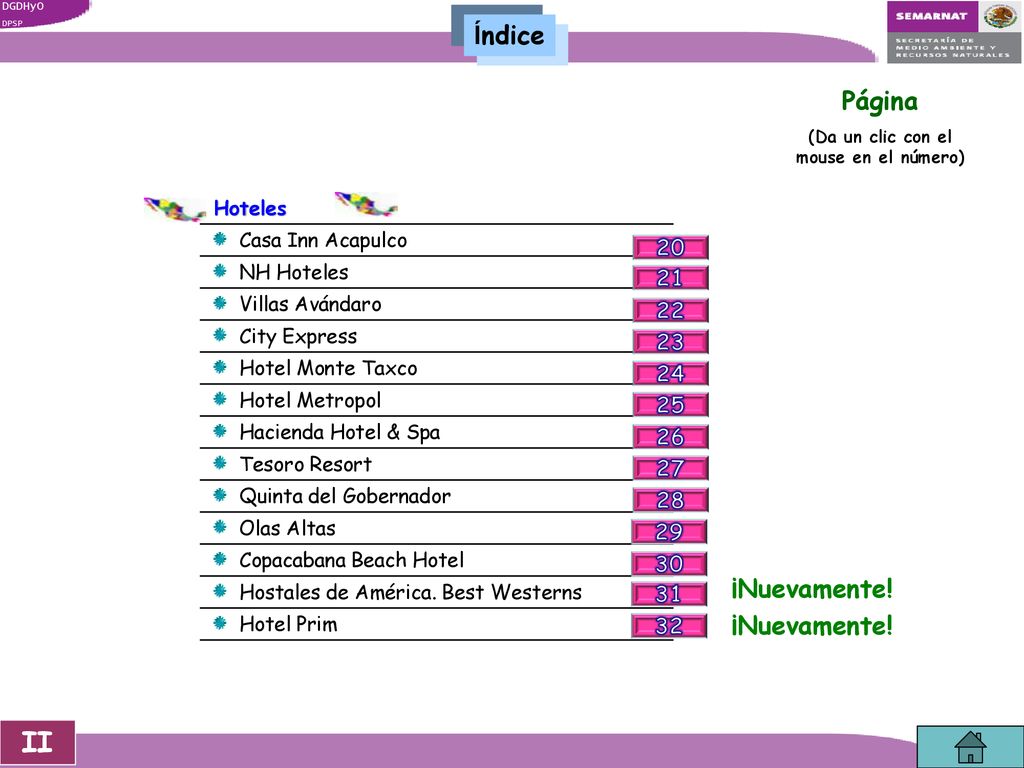This screenshot has width=1024, height=768.
Task: Click the bullet beside Quinta del Gobernador
Action: point(220,494)
